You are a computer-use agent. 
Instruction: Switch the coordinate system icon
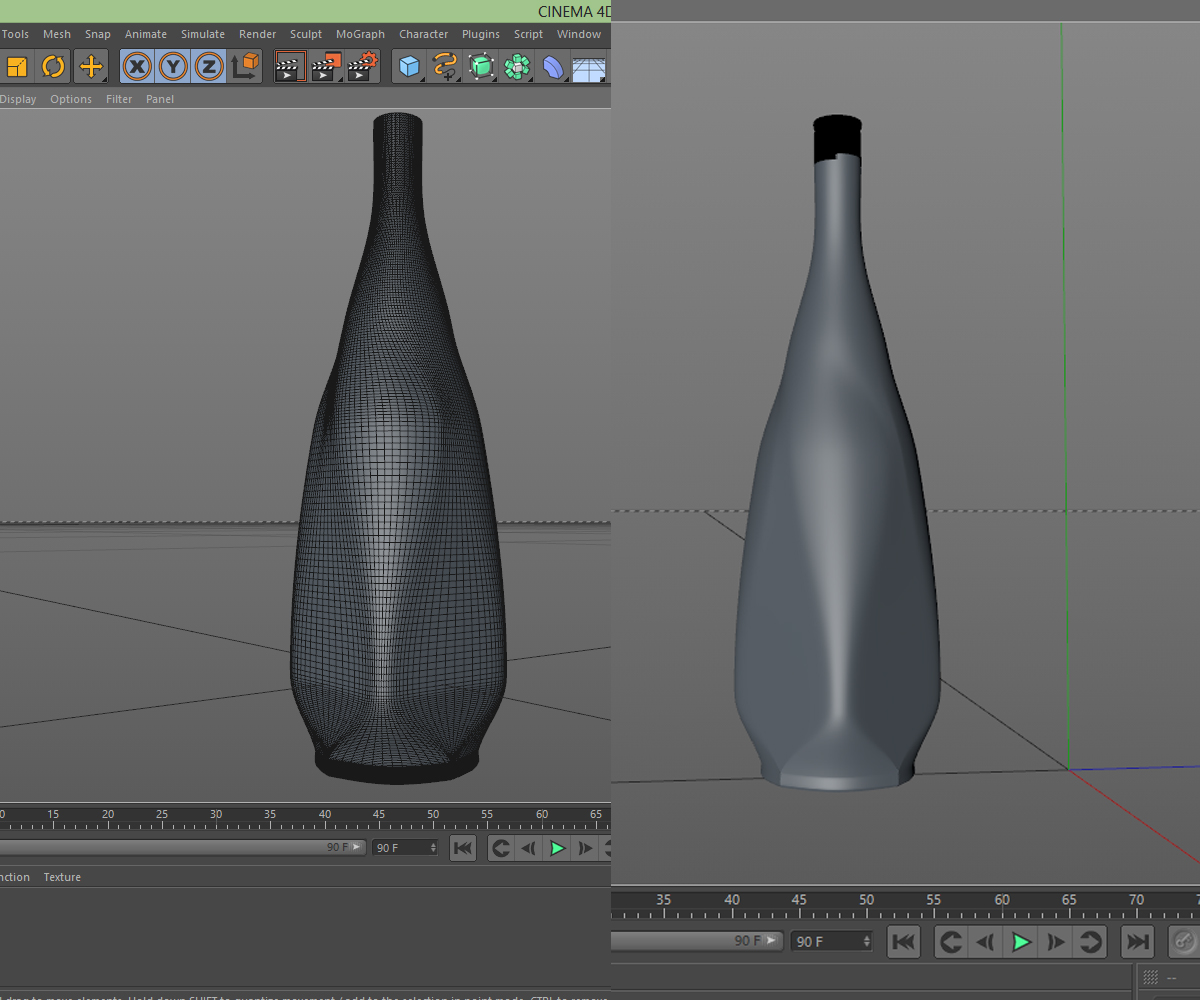245,67
